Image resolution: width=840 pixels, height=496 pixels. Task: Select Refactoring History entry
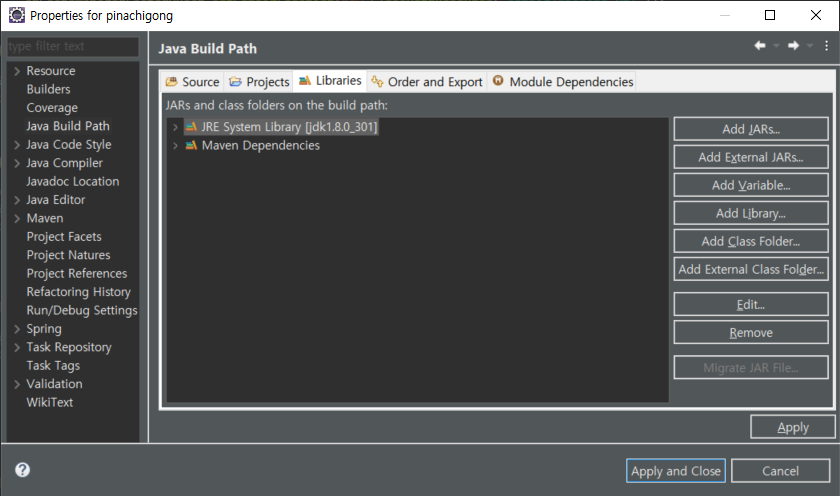pyautogui.click(x=79, y=292)
